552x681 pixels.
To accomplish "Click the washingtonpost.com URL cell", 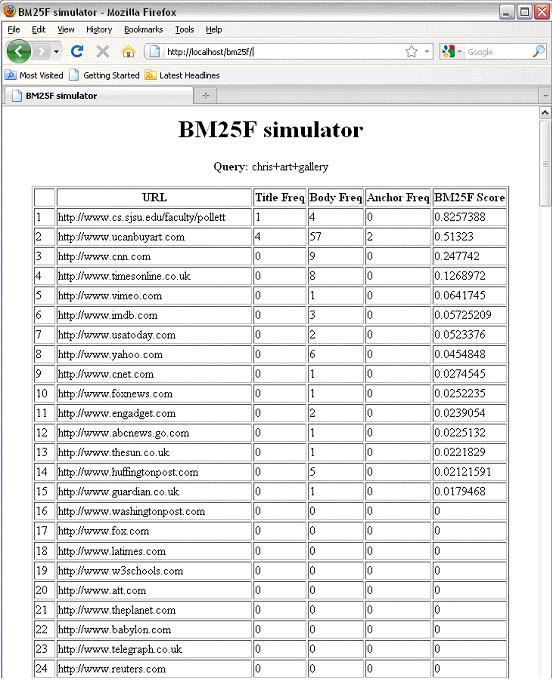I will click(x=154, y=511).
